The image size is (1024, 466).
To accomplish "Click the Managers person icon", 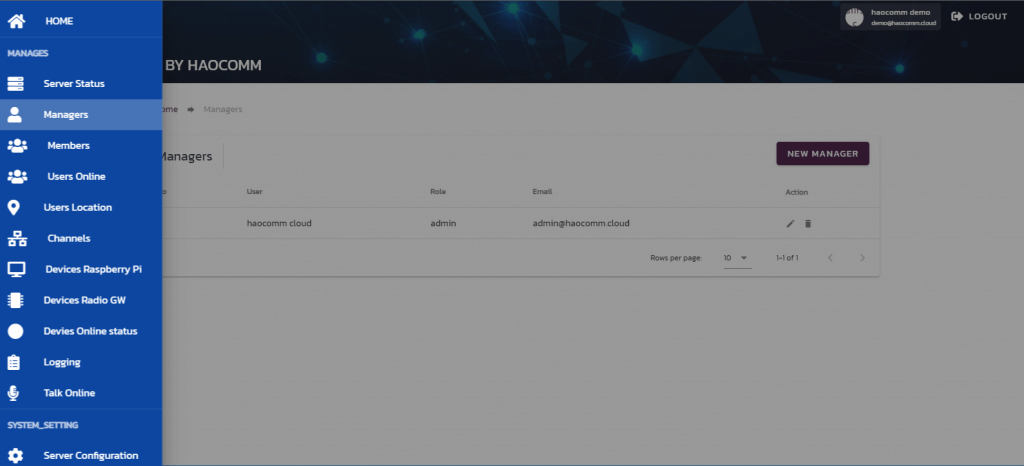I will (14, 115).
